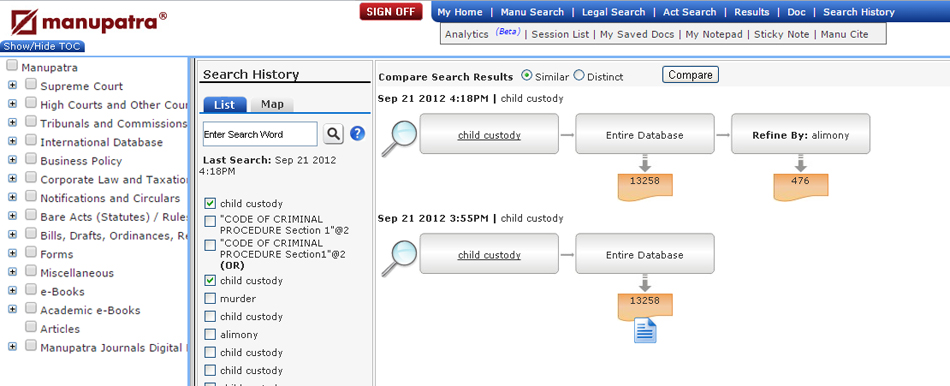
Task: Click the Compare button
Action: 690,75
